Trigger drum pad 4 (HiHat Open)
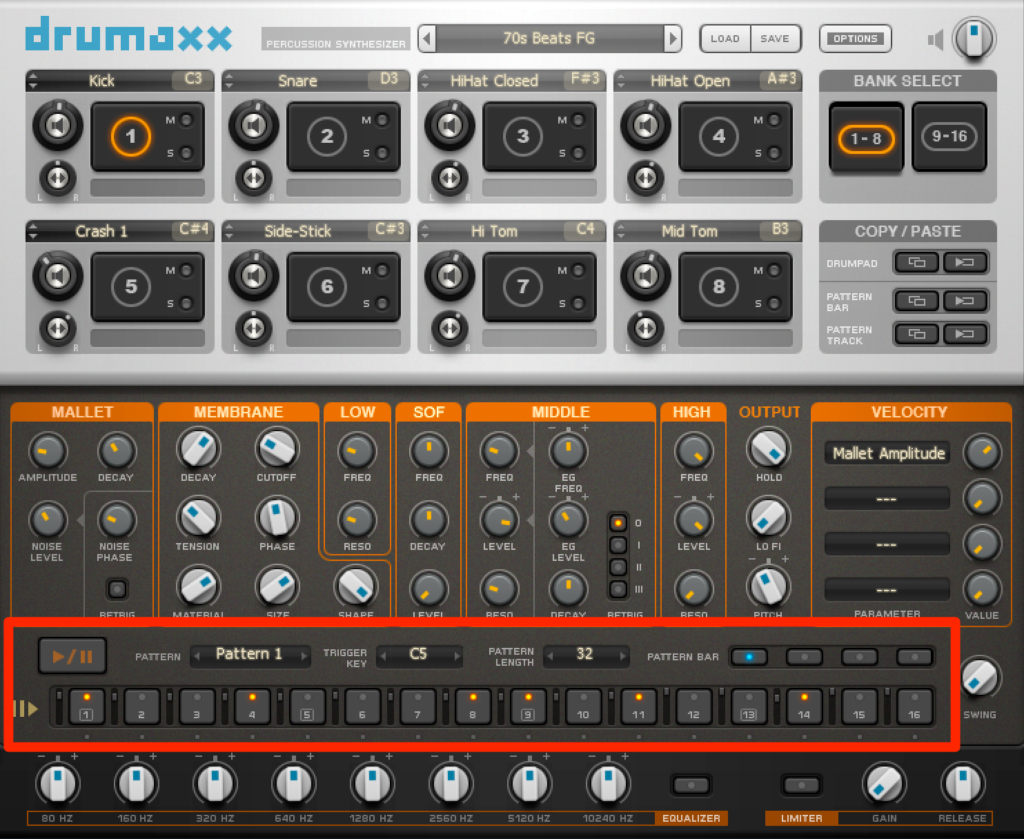Image resolution: width=1024 pixels, height=839 pixels. point(718,136)
